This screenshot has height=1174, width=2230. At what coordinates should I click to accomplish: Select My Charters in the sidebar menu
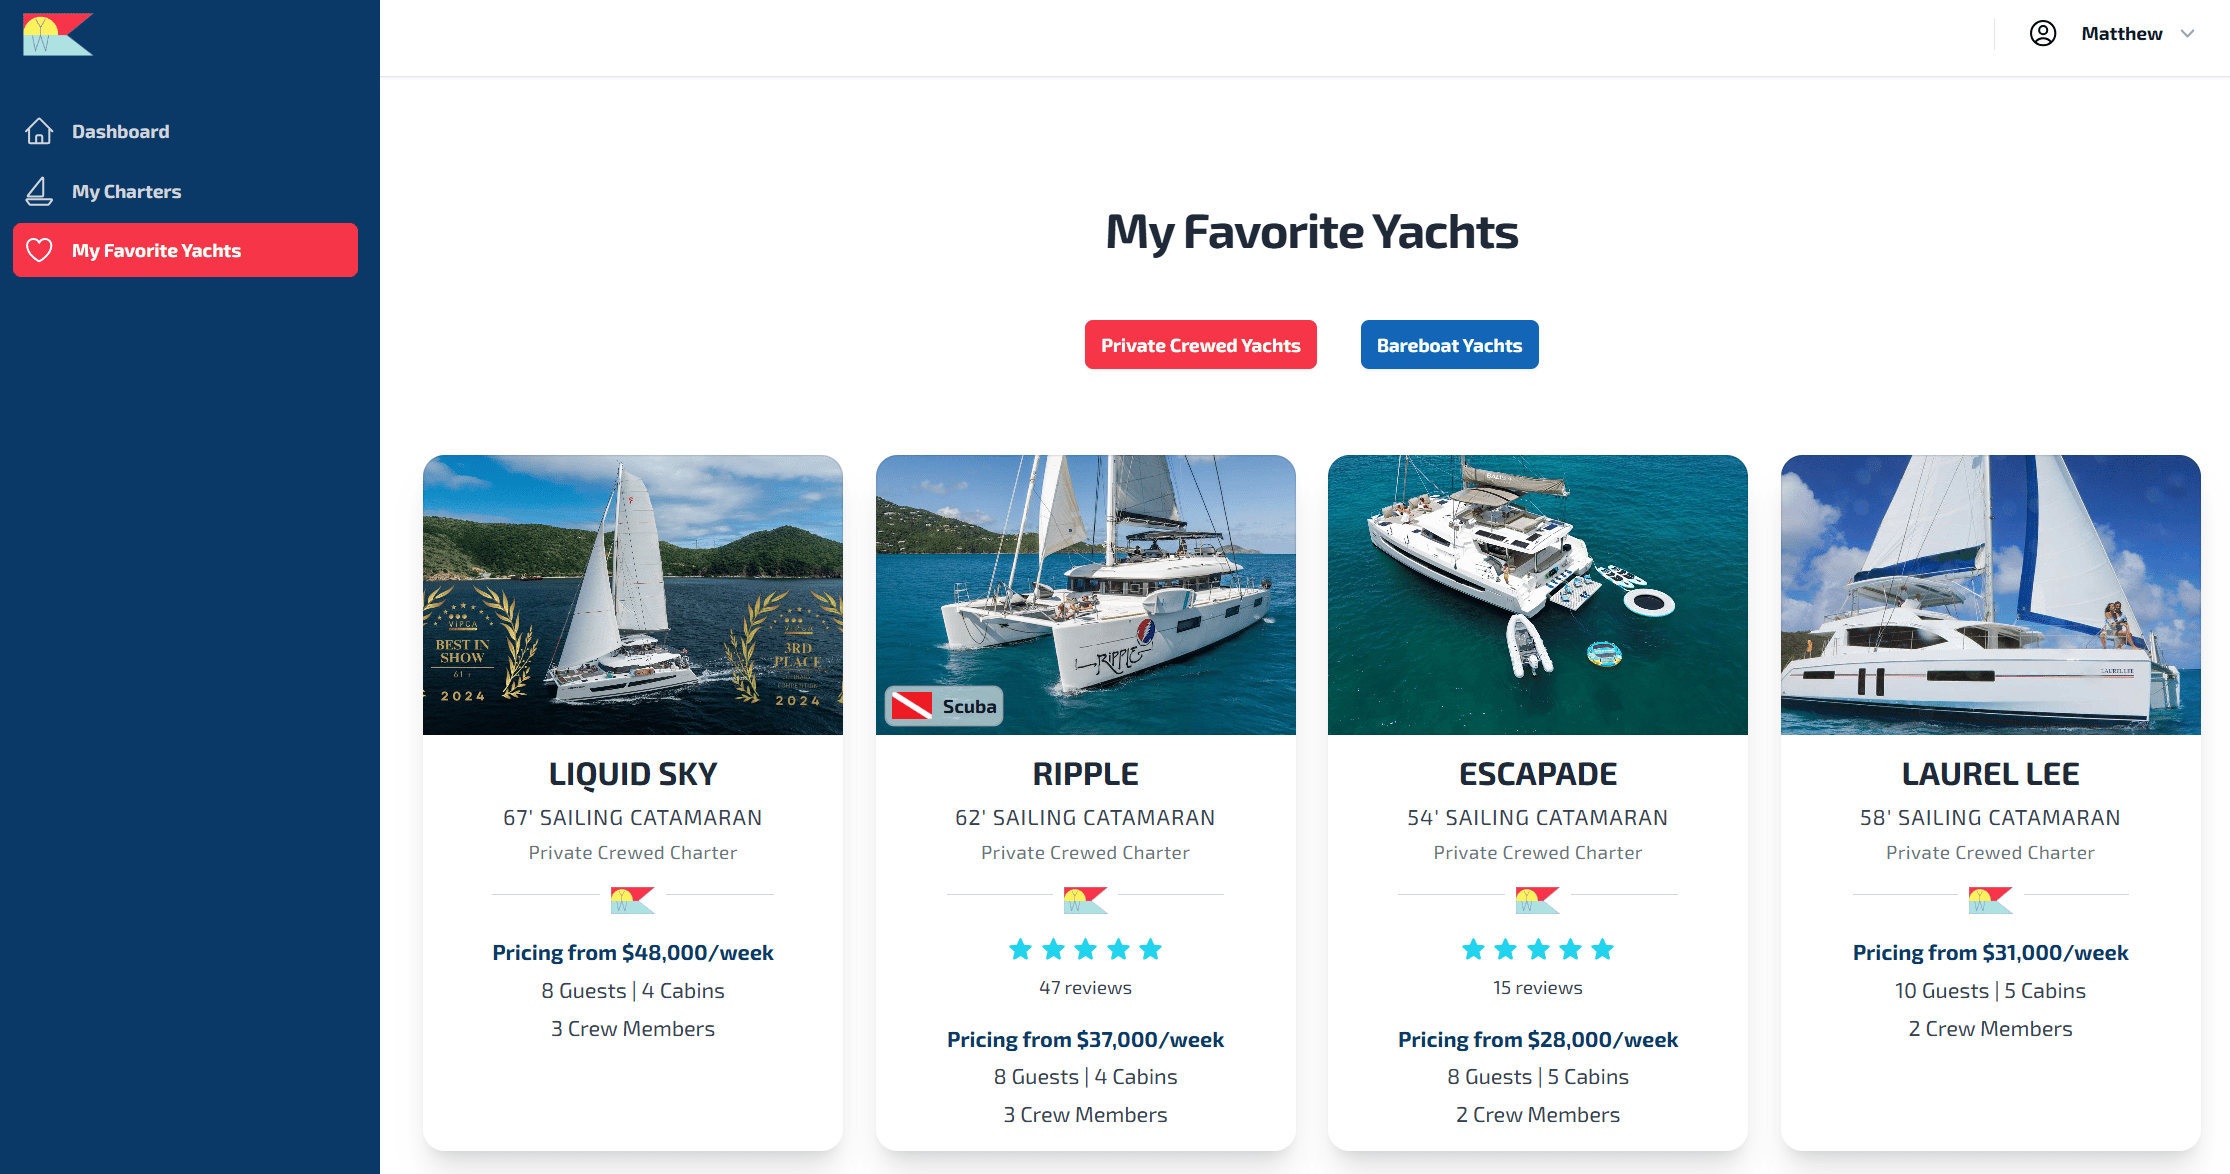pyautogui.click(x=127, y=190)
